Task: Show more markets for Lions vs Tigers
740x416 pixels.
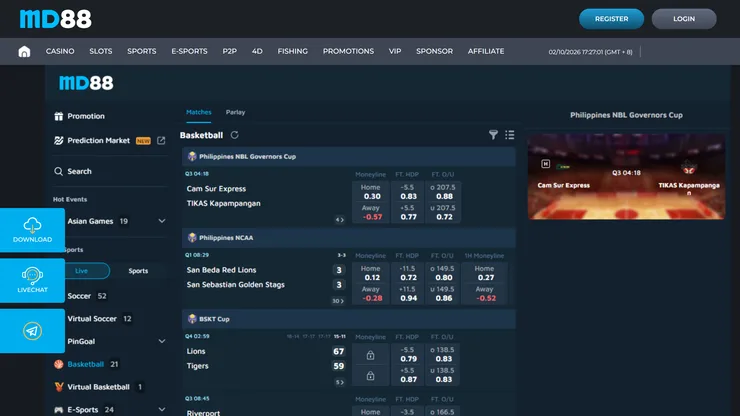Action: 339,382
